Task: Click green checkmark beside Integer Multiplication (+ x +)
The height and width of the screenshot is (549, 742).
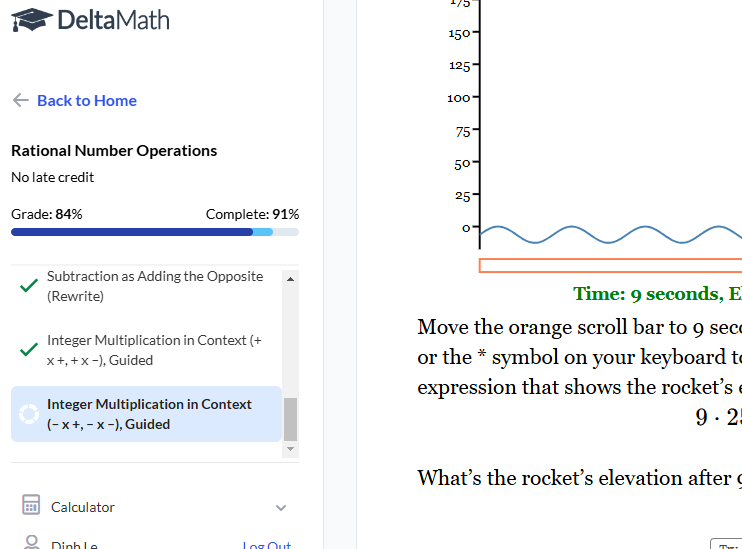Action: pyautogui.click(x=29, y=350)
